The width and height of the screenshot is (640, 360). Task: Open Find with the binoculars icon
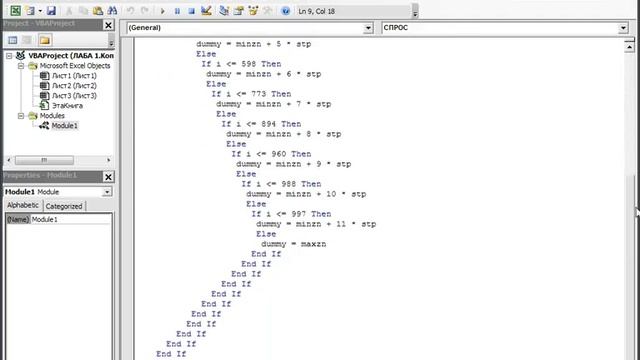tap(112, 11)
